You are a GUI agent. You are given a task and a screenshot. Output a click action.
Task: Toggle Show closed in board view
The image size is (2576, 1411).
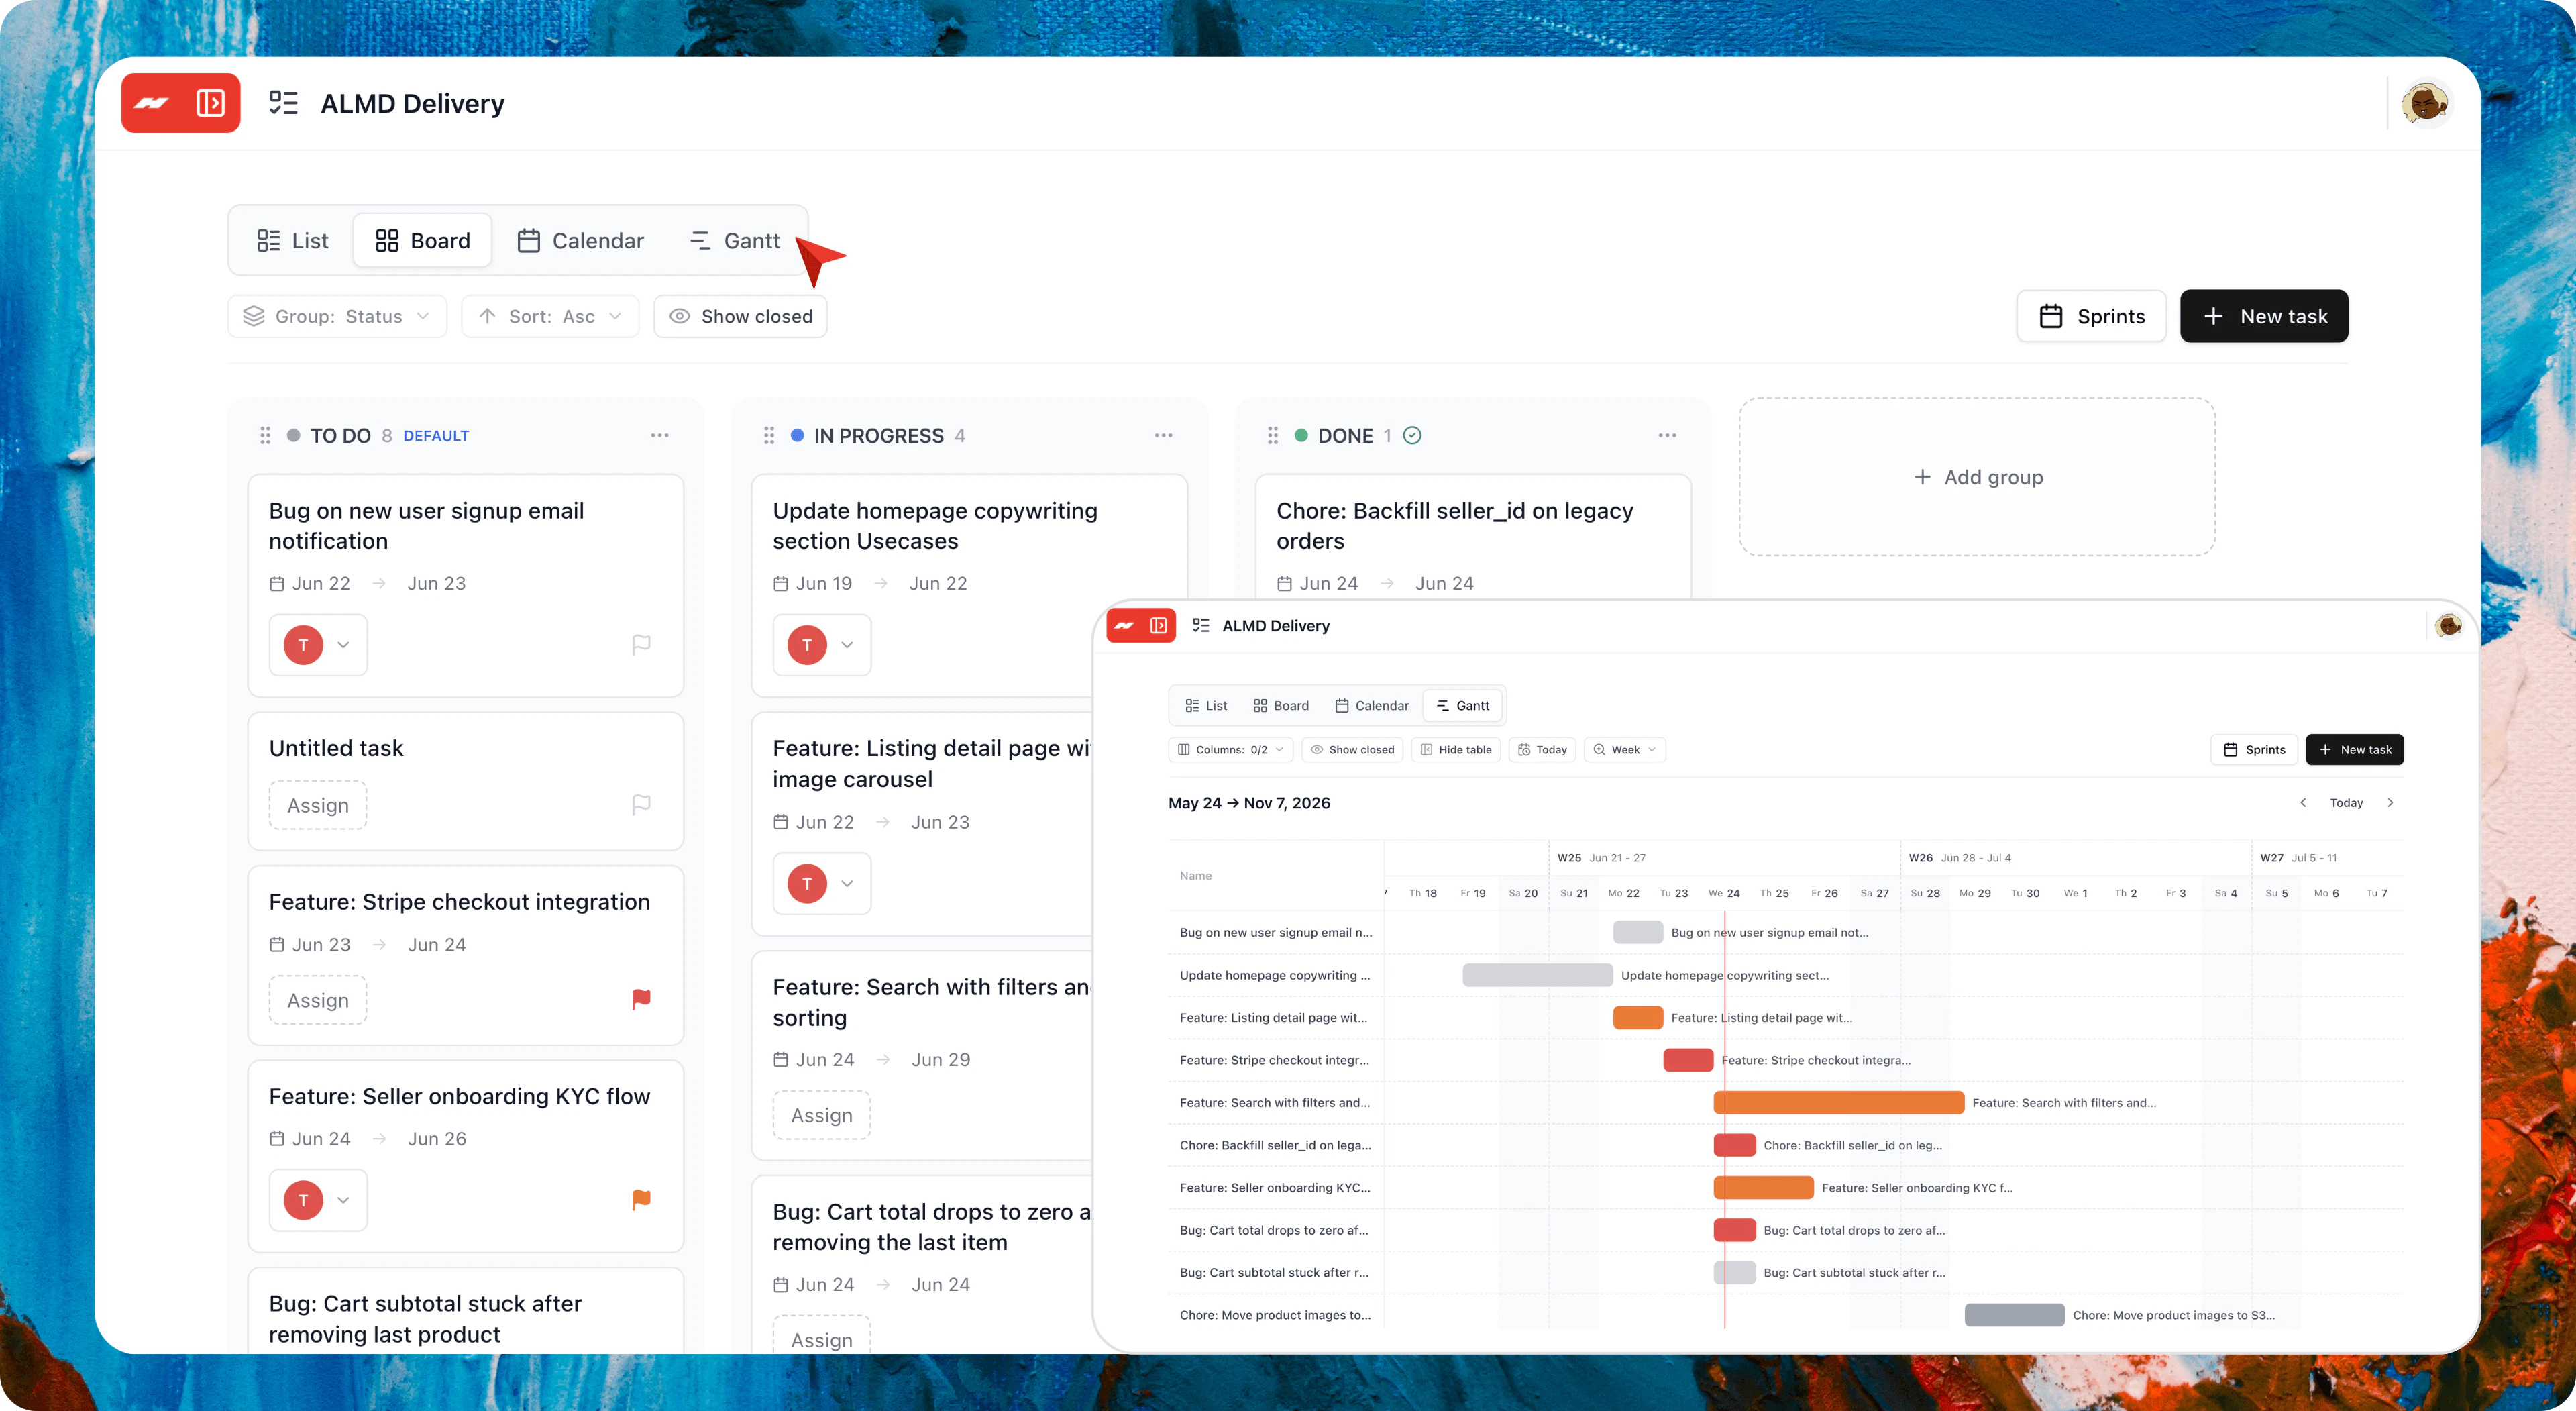click(x=741, y=316)
